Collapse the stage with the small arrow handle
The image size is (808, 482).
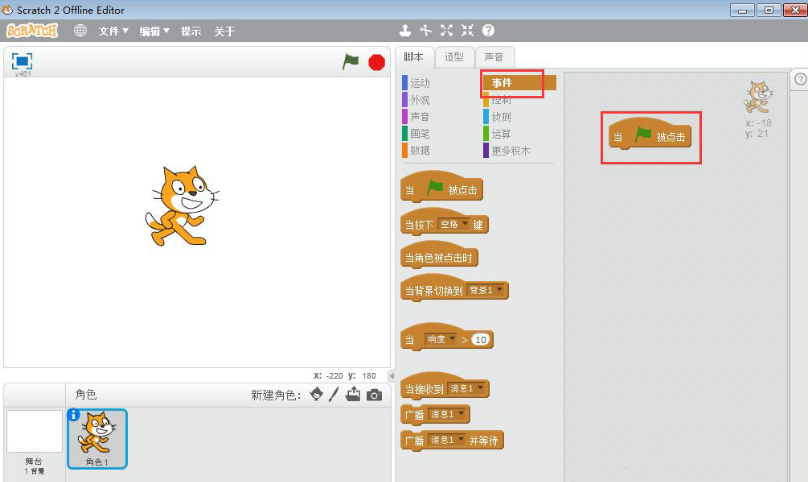coord(391,376)
